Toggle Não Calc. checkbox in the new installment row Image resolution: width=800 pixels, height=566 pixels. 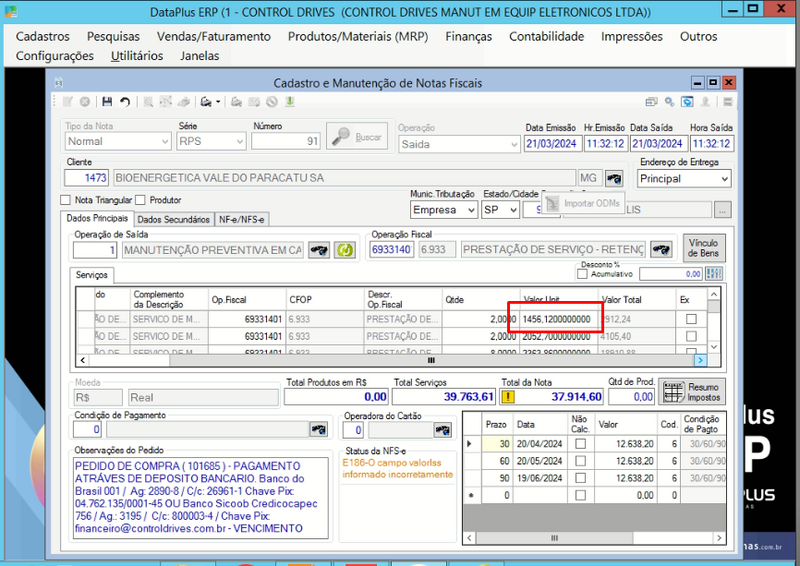tap(580, 495)
